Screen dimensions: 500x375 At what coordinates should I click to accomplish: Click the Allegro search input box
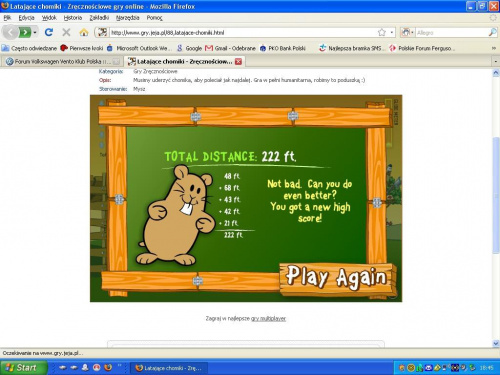(452, 32)
